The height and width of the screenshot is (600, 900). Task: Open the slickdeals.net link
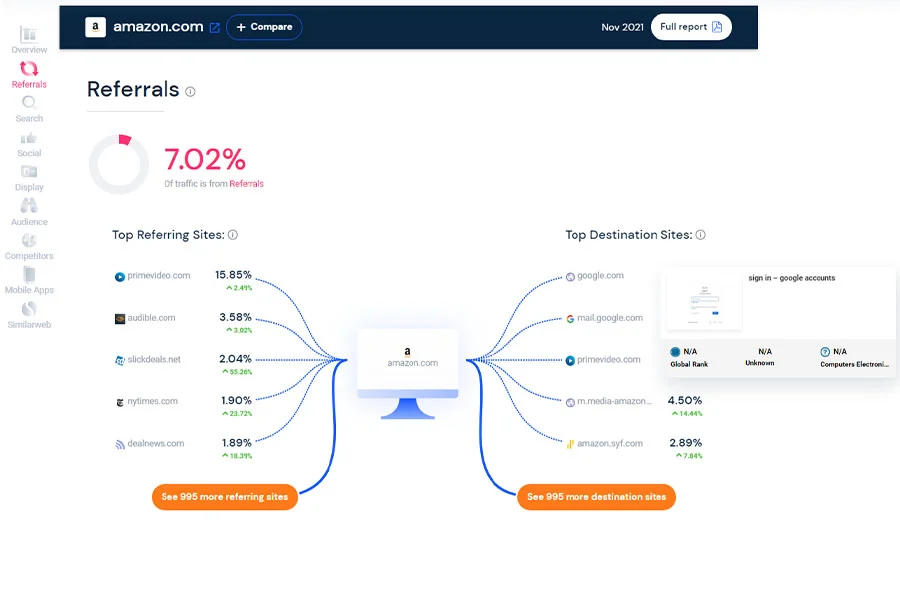pyautogui.click(x=154, y=359)
